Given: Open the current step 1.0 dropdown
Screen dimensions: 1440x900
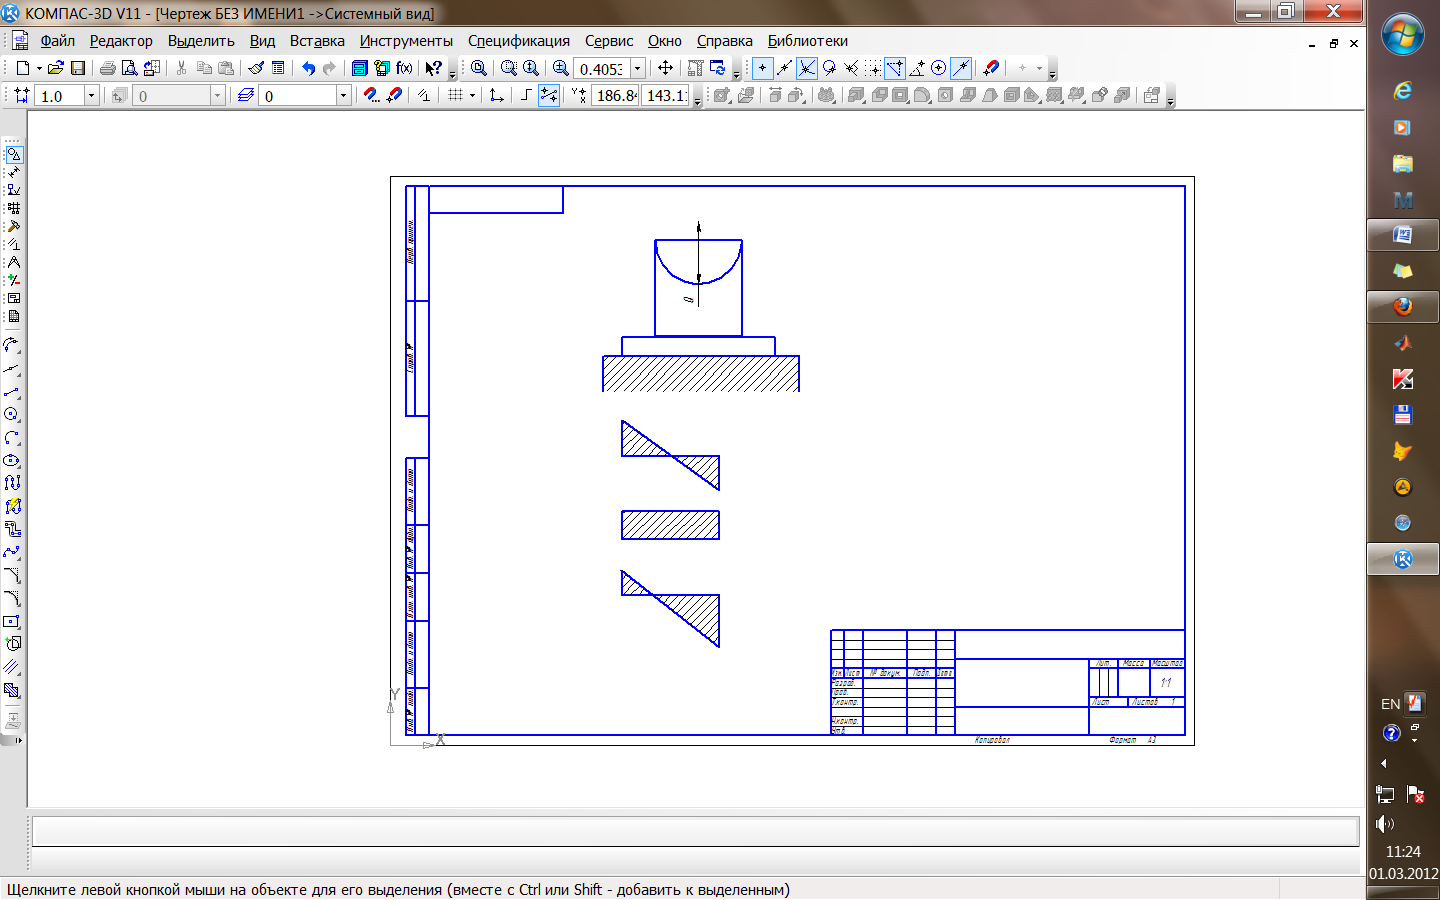Looking at the screenshot, I should pyautogui.click(x=91, y=96).
